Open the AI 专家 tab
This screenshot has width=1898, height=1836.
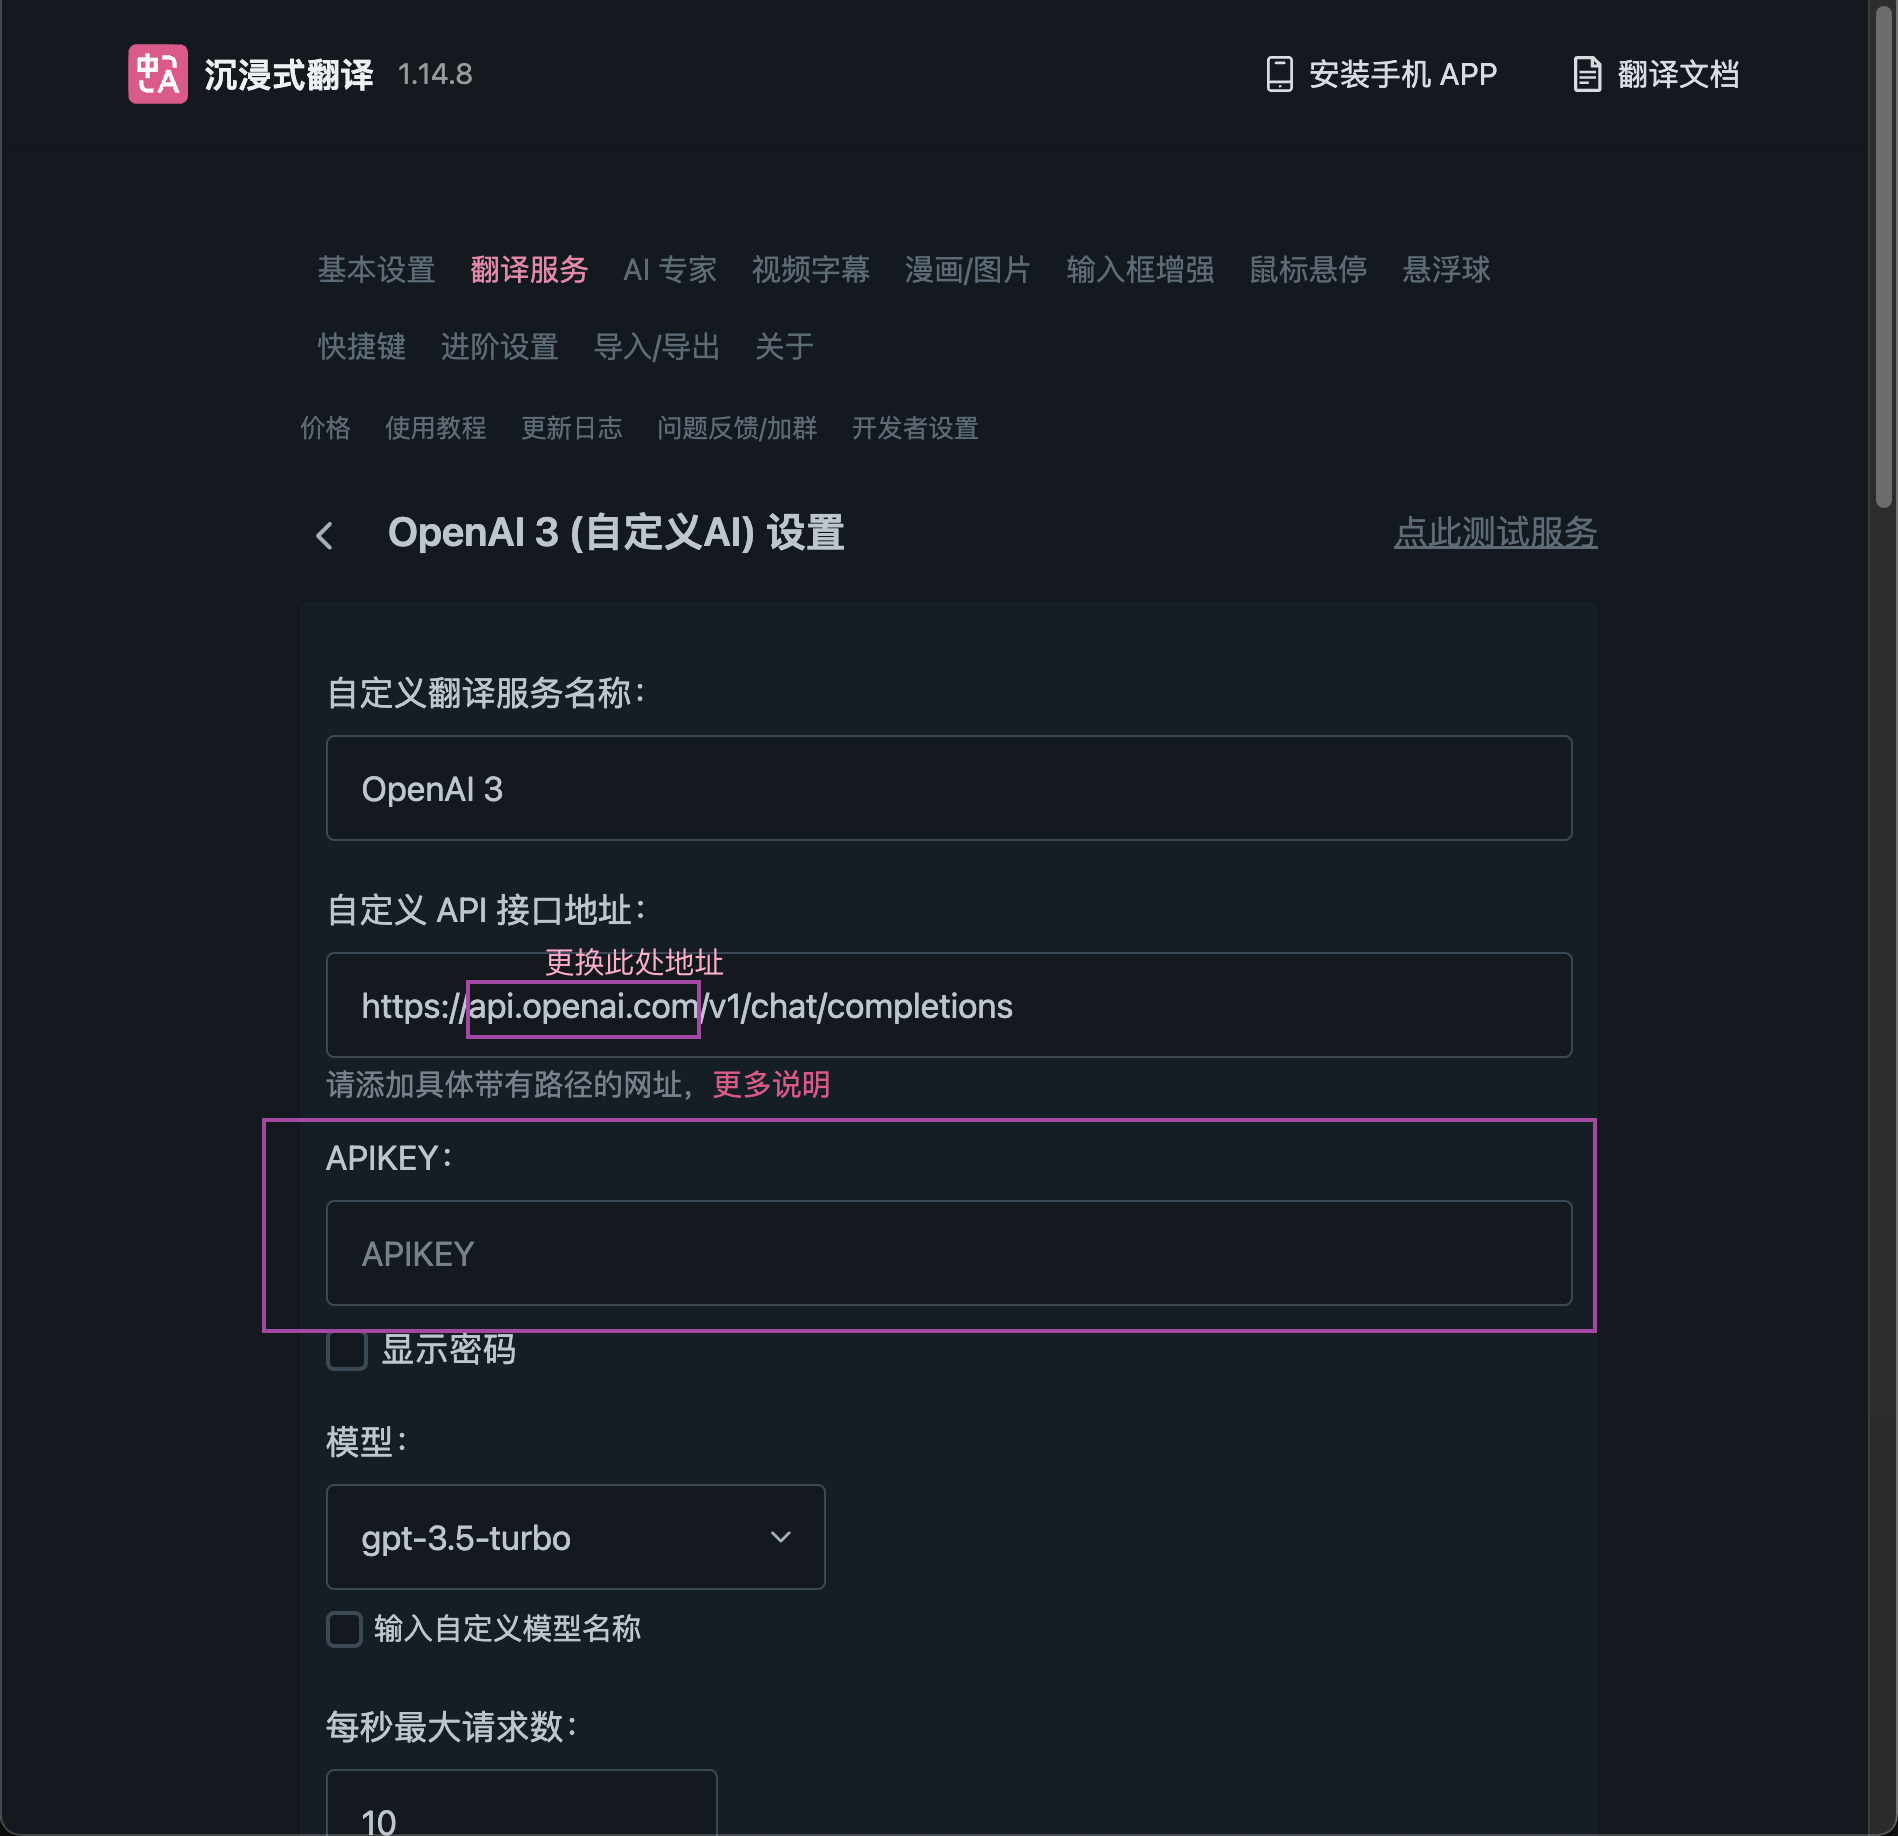(x=669, y=270)
